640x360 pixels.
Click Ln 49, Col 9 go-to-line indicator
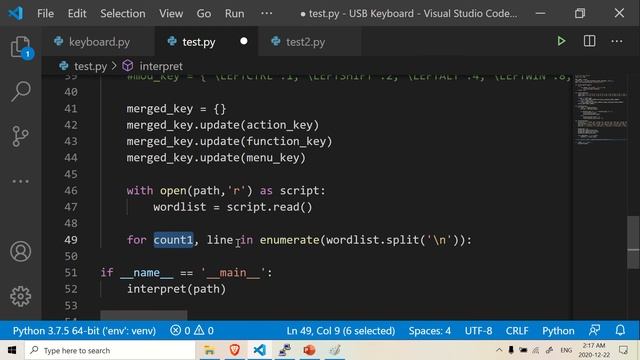coord(340,330)
